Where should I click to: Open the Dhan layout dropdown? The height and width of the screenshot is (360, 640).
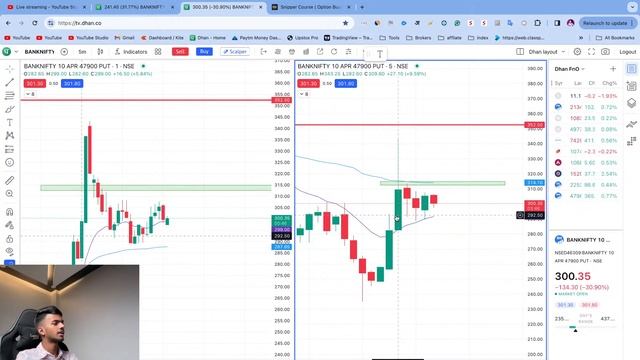click(547, 52)
